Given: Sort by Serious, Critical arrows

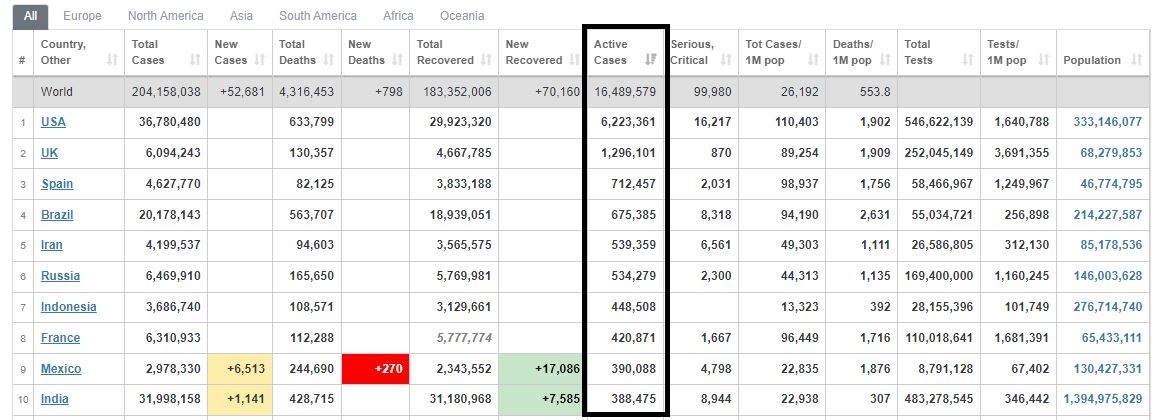Looking at the screenshot, I should tap(726, 60).
